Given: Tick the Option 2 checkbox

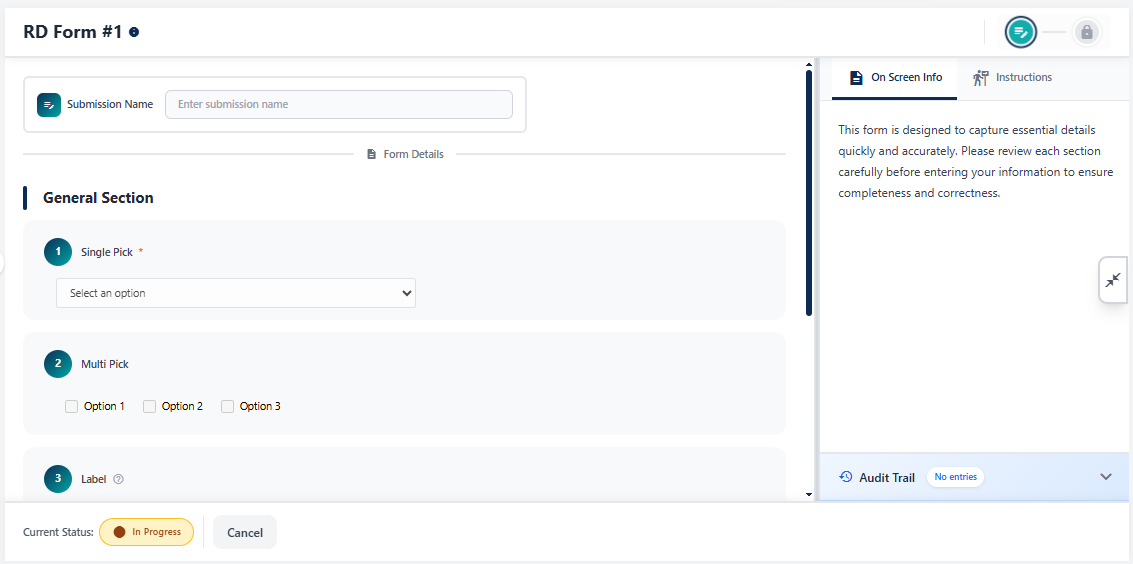Looking at the screenshot, I should tap(149, 406).
